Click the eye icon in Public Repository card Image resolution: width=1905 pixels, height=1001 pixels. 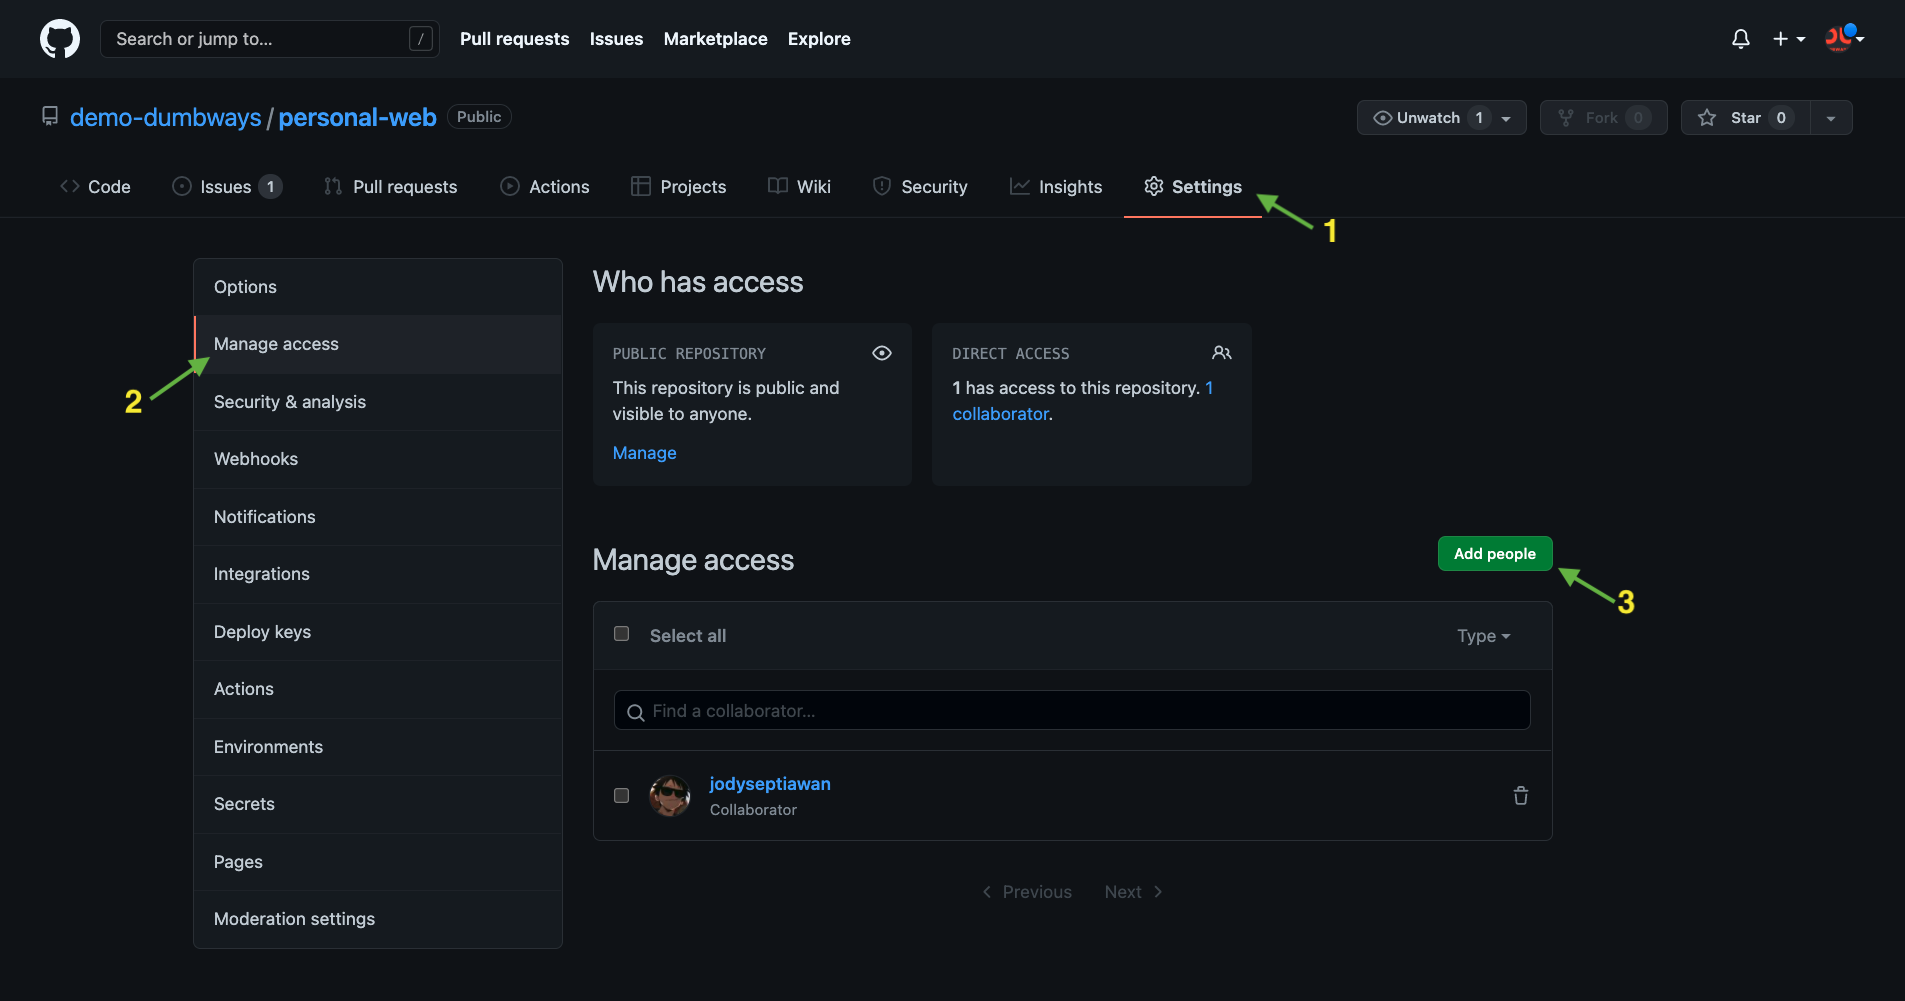click(881, 353)
